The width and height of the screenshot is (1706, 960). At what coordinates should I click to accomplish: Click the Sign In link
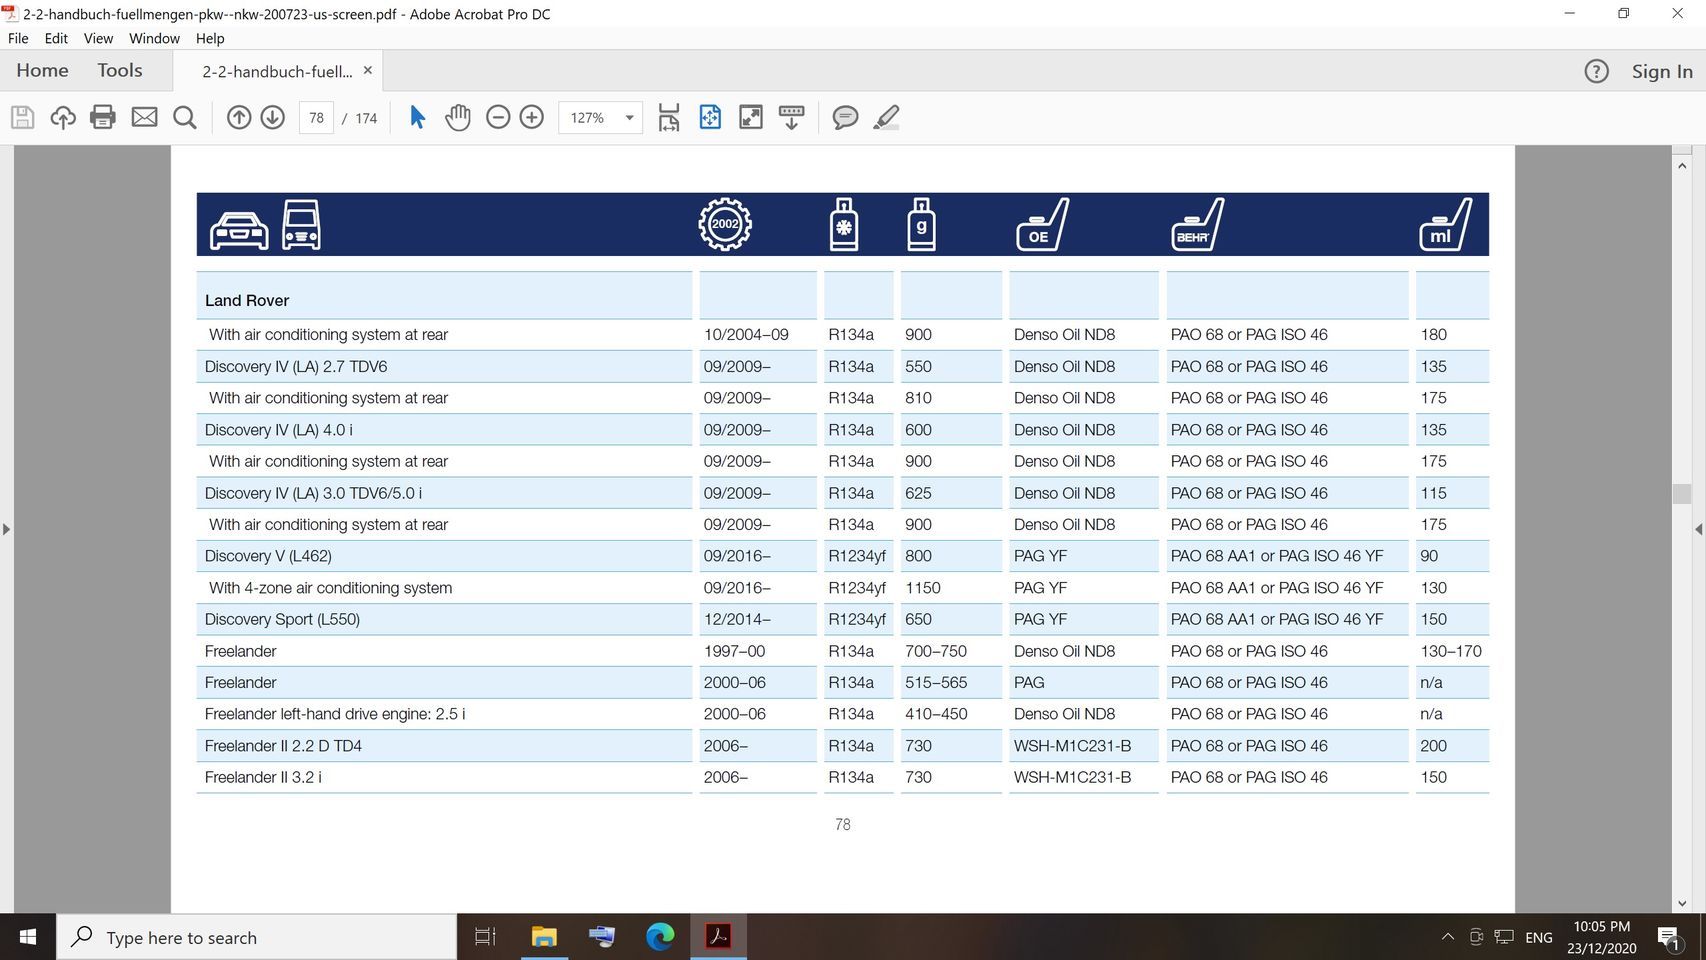[1662, 71]
